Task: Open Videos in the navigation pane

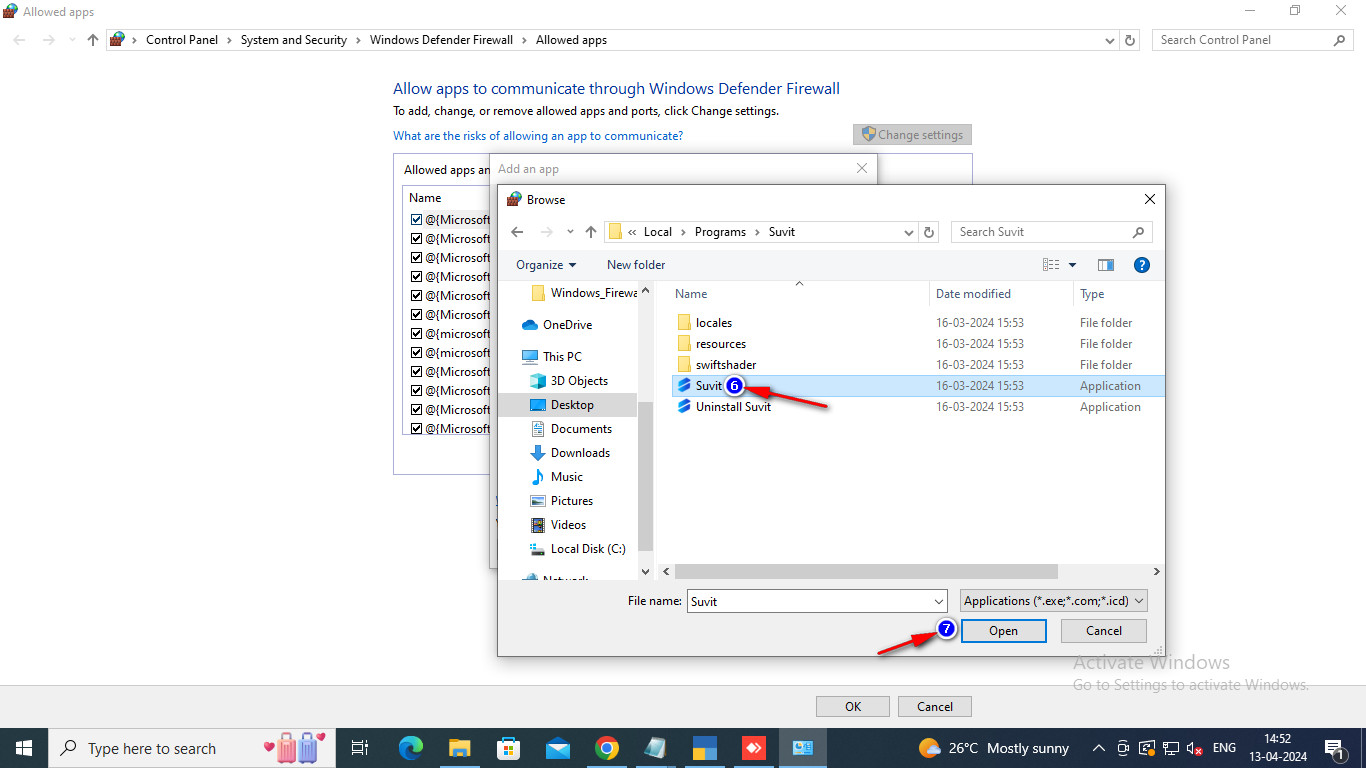Action: coord(568,525)
